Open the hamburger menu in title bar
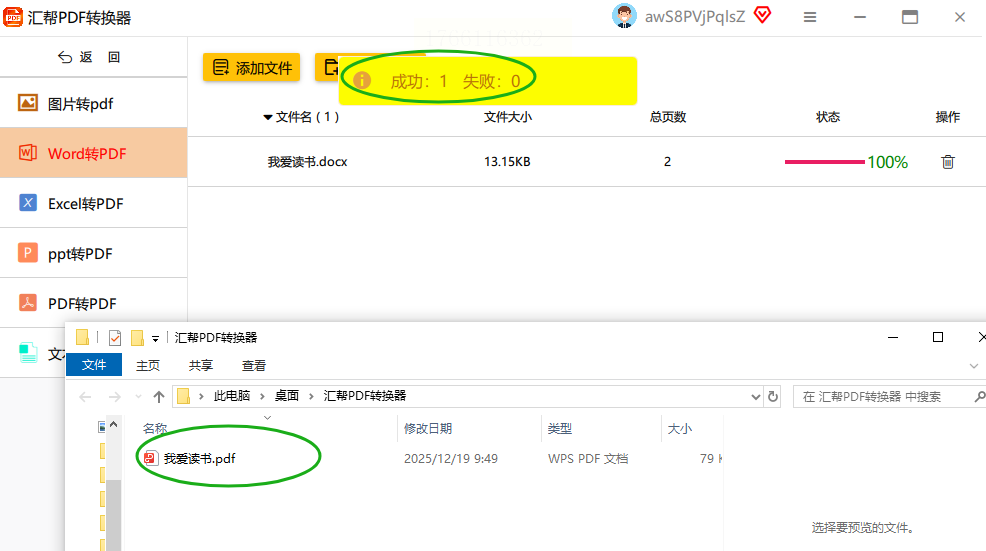 [810, 18]
